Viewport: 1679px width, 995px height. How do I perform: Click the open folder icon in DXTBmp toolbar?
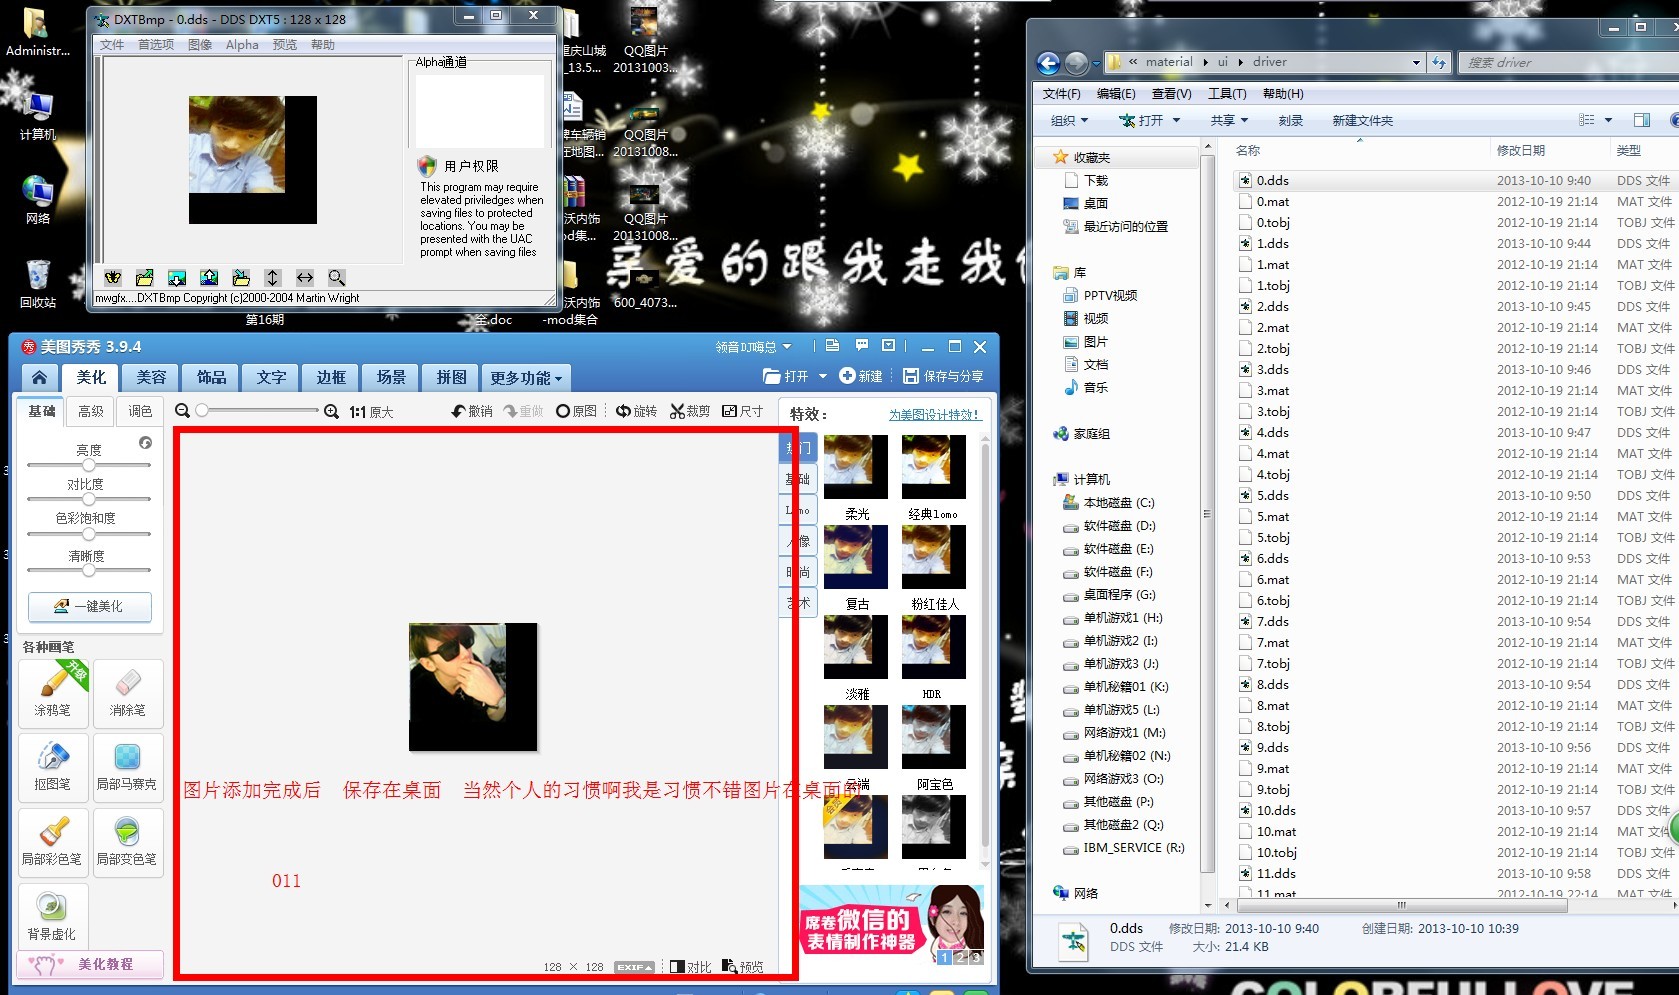[x=145, y=278]
